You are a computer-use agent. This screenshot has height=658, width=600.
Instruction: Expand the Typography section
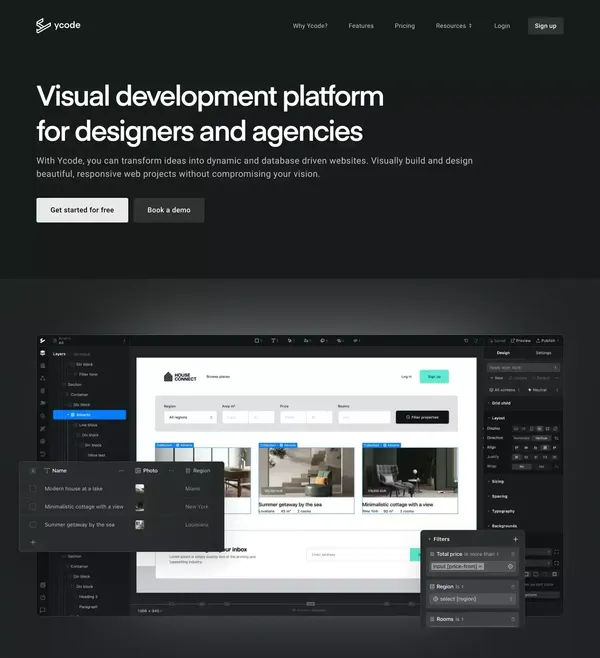(x=502, y=511)
